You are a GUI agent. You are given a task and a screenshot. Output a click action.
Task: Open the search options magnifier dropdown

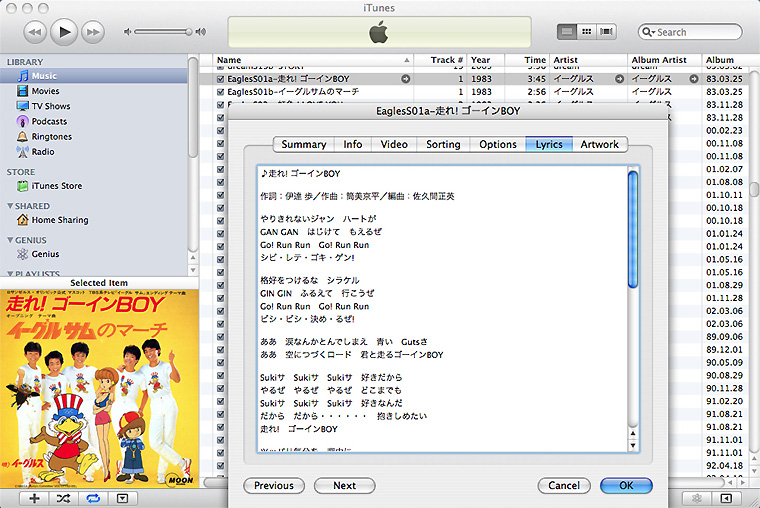(648, 32)
